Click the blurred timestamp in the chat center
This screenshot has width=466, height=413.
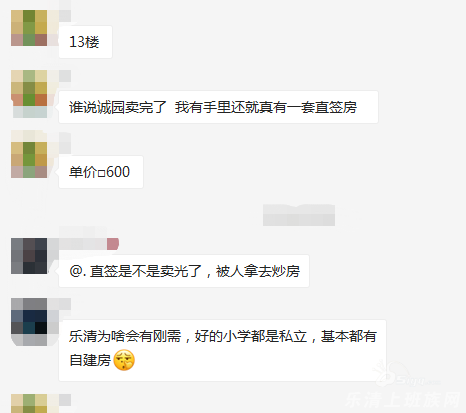coord(299,215)
